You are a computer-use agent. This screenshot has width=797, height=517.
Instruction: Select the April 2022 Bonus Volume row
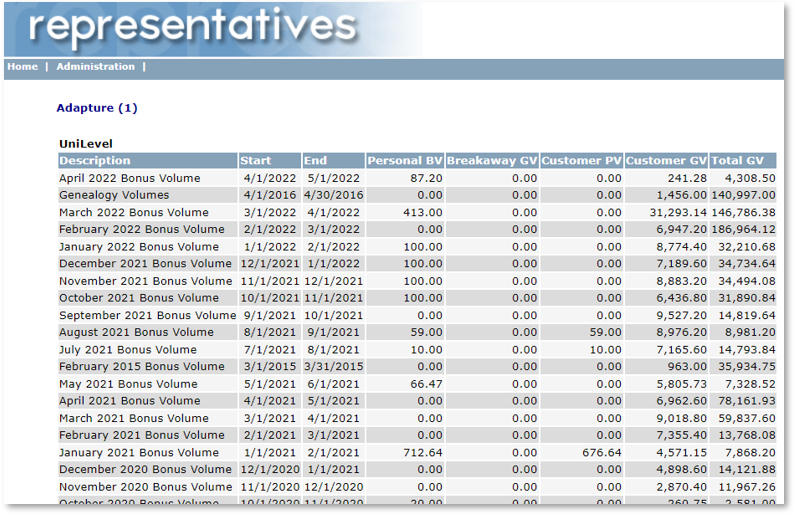pos(130,178)
